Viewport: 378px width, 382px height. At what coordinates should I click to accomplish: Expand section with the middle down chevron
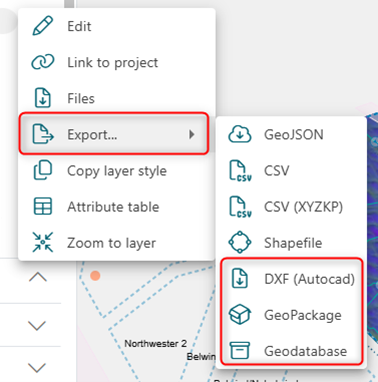37,325
